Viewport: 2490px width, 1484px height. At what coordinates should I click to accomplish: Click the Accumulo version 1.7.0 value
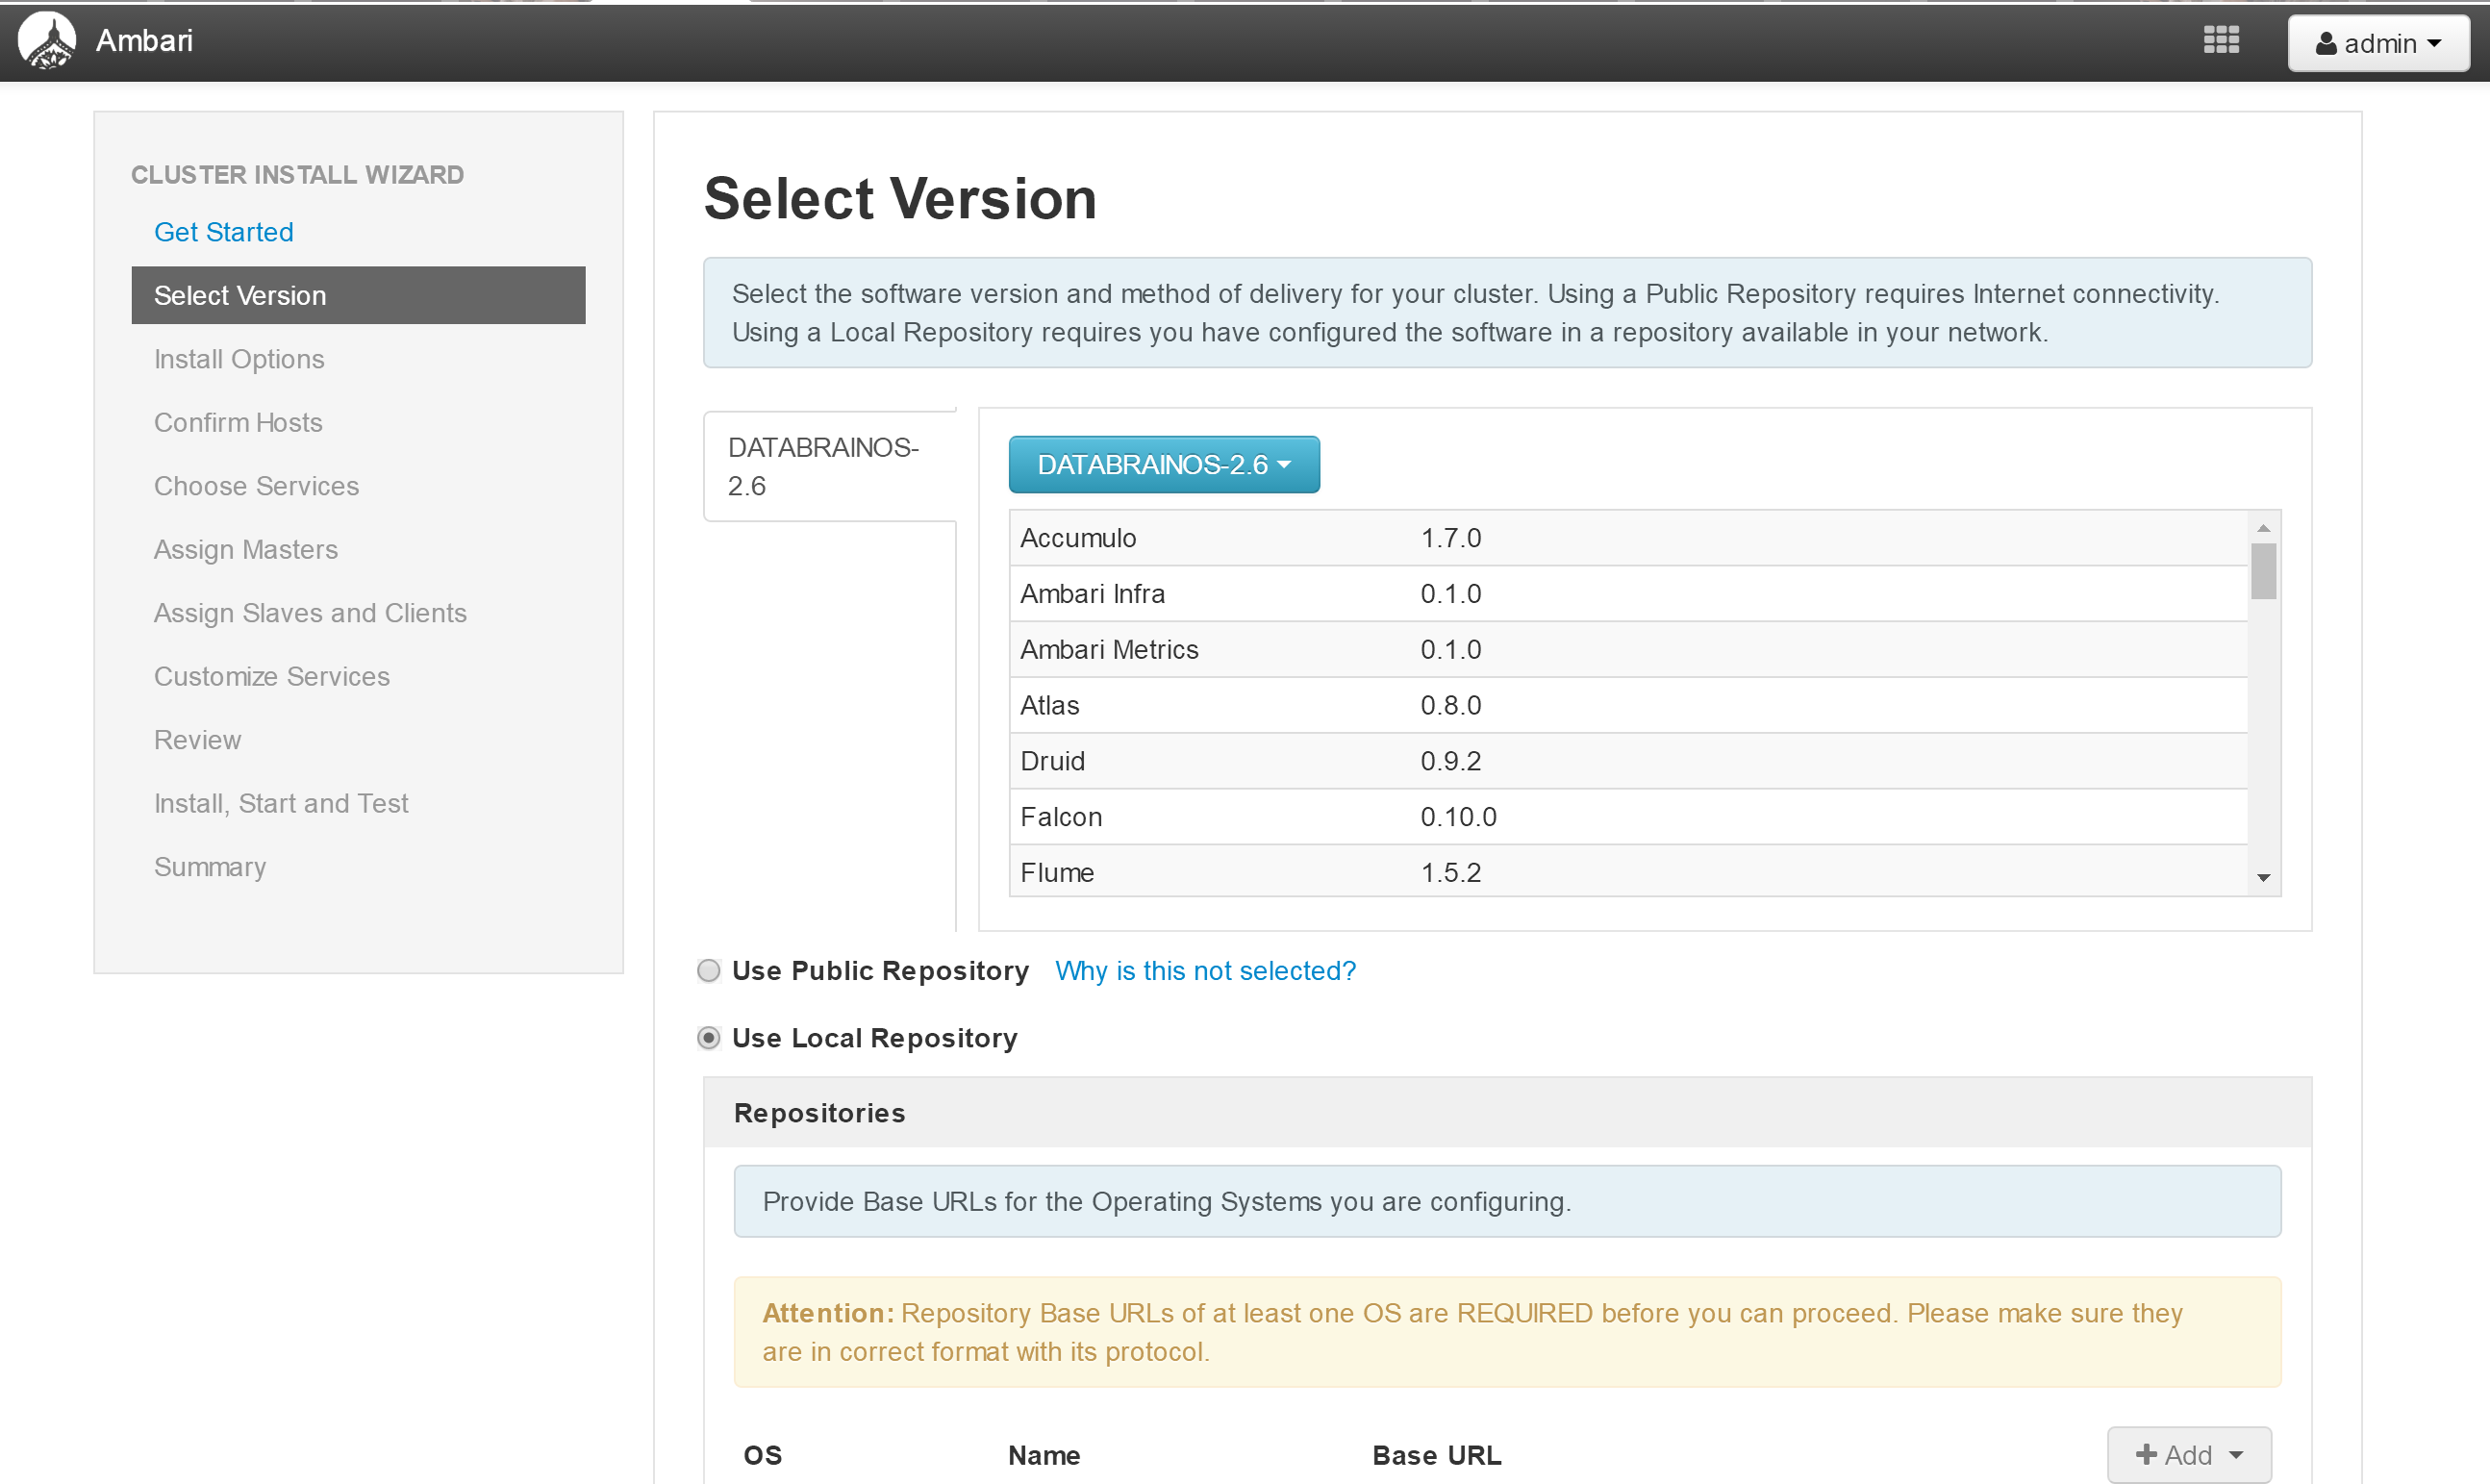(x=1451, y=538)
